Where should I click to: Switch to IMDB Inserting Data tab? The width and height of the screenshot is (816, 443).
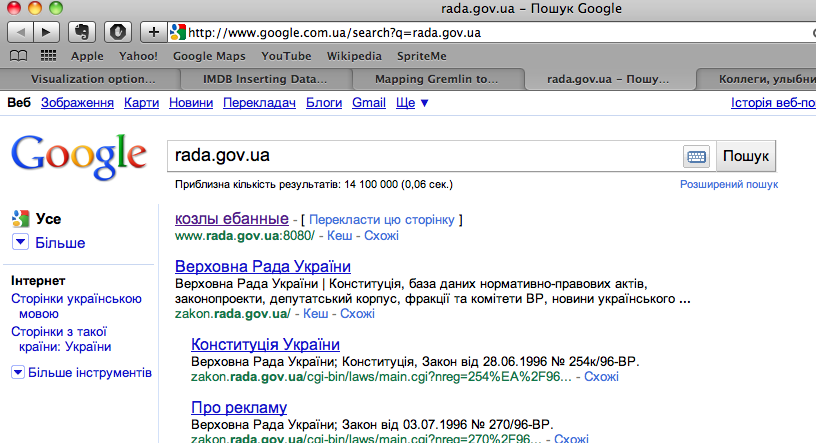click(x=265, y=79)
